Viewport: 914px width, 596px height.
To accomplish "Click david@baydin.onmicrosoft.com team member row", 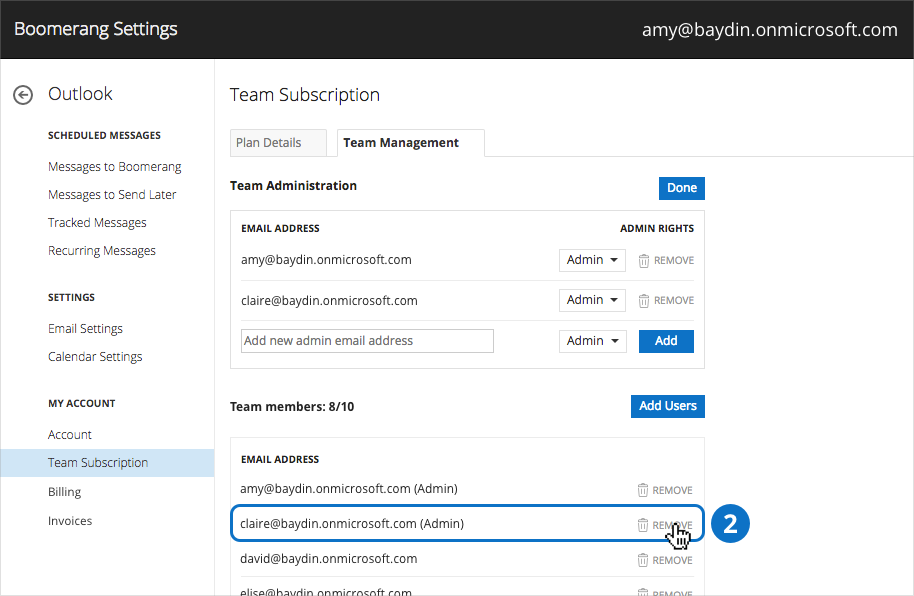I will click(467, 559).
